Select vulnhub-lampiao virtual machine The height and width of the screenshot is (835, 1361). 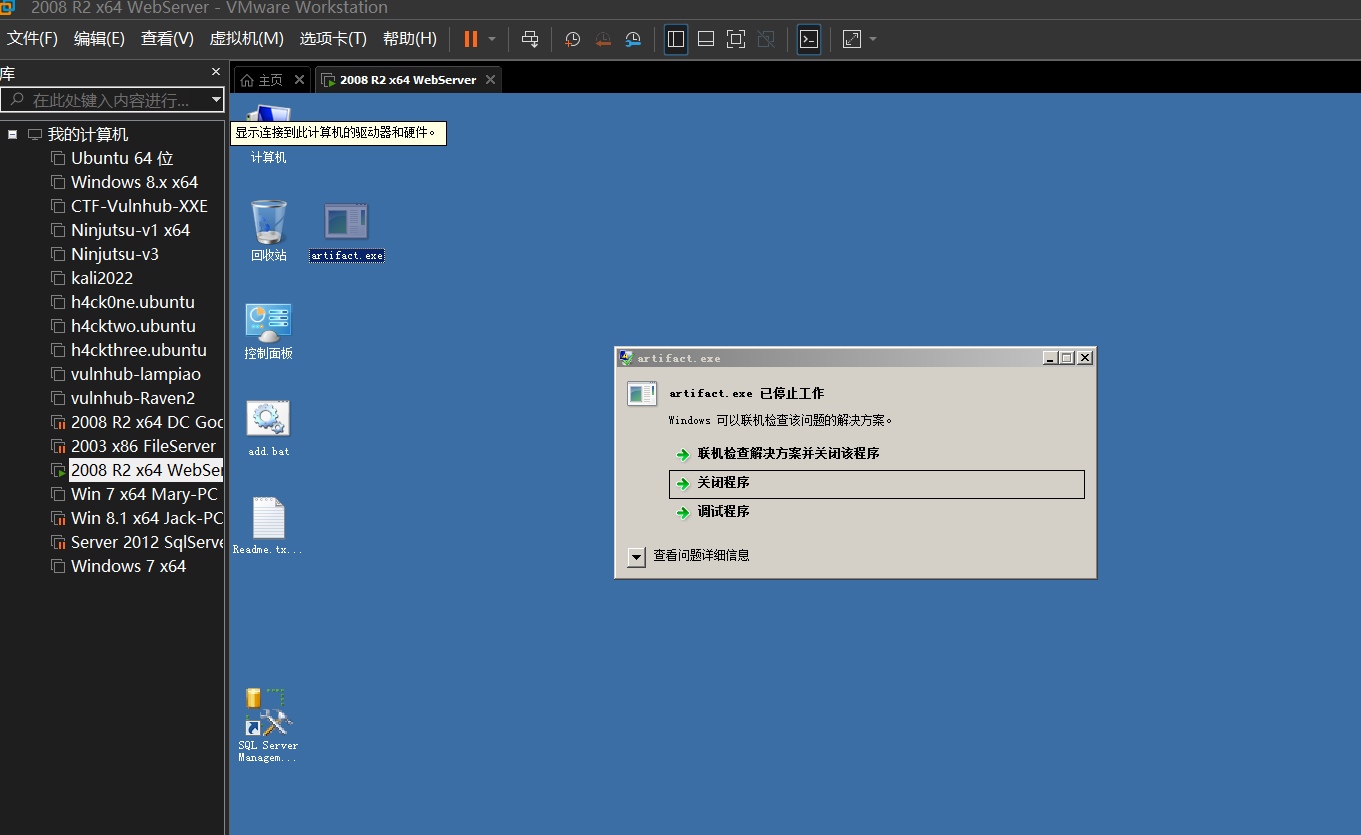[x=136, y=374]
